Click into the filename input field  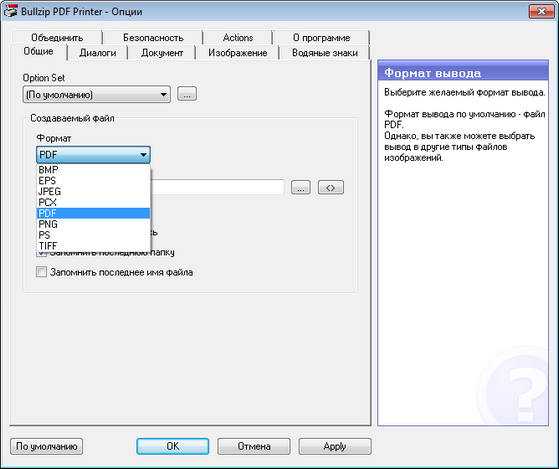click(217, 187)
